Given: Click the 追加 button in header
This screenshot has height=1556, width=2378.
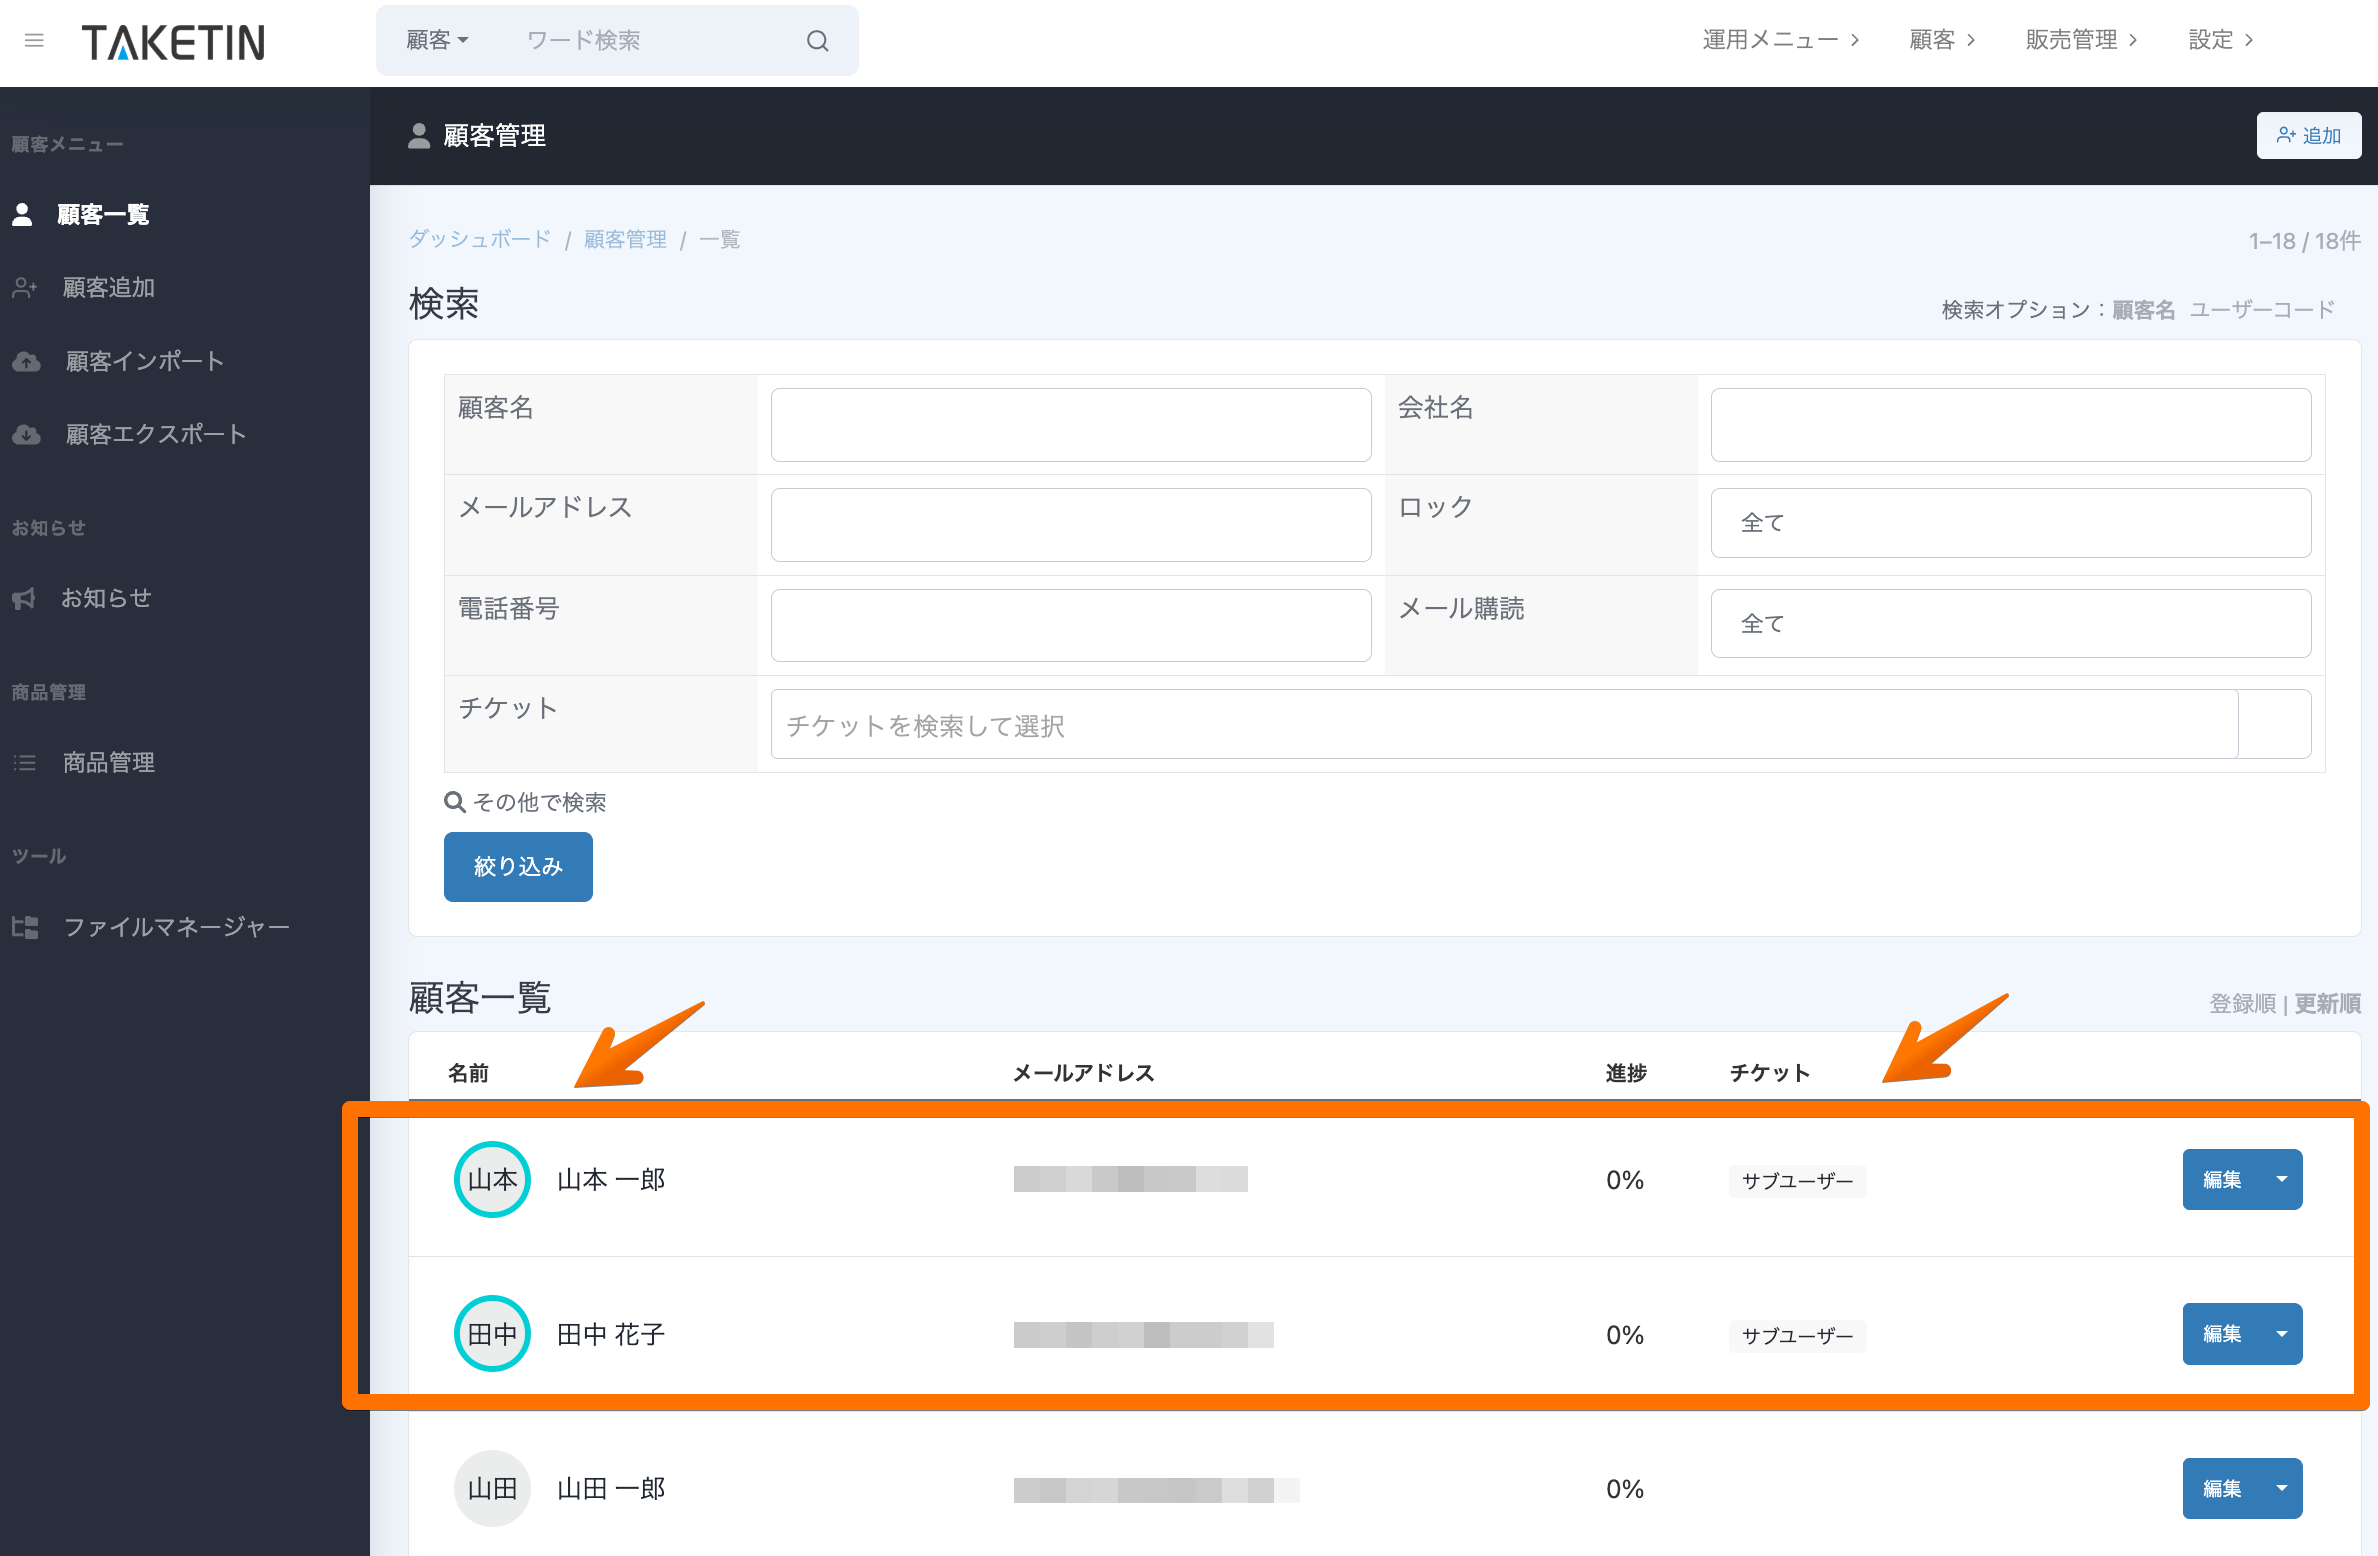Looking at the screenshot, I should [2308, 136].
